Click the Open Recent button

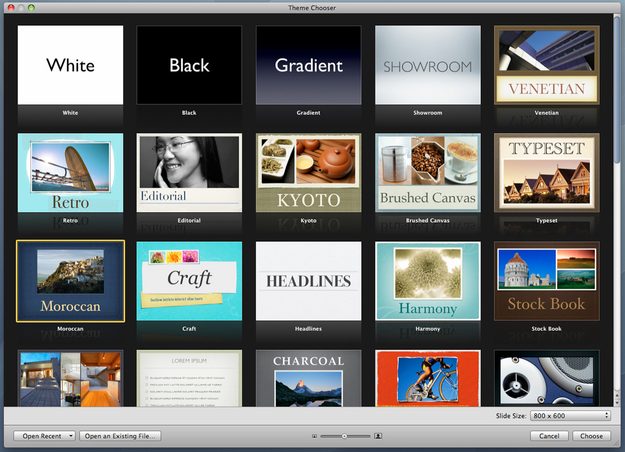(x=44, y=436)
